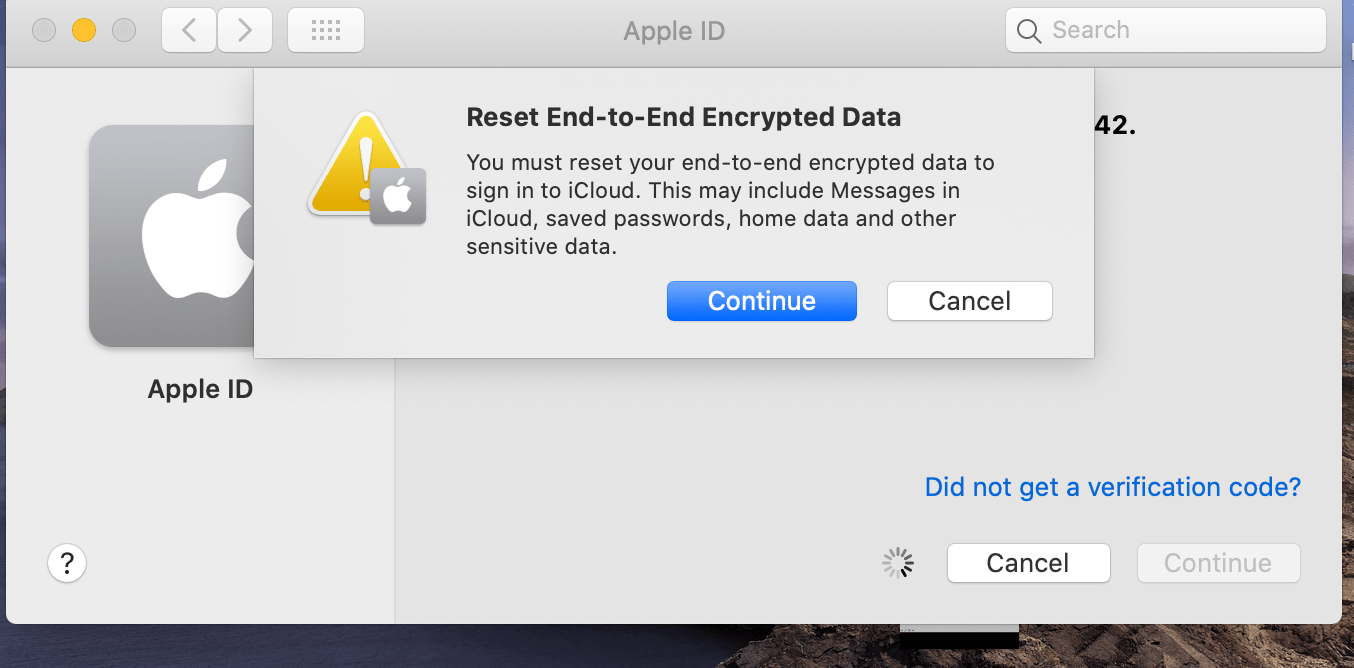Click the gray zoom window button
This screenshot has height=668, width=1354.
124,31
